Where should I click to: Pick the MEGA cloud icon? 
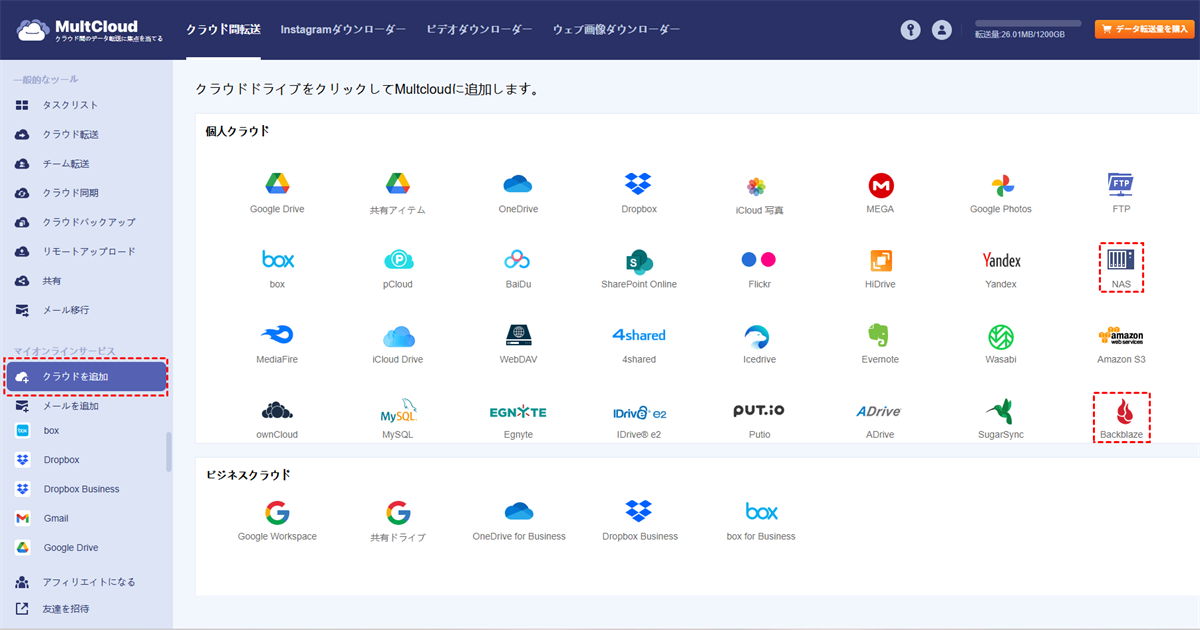(x=880, y=185)
